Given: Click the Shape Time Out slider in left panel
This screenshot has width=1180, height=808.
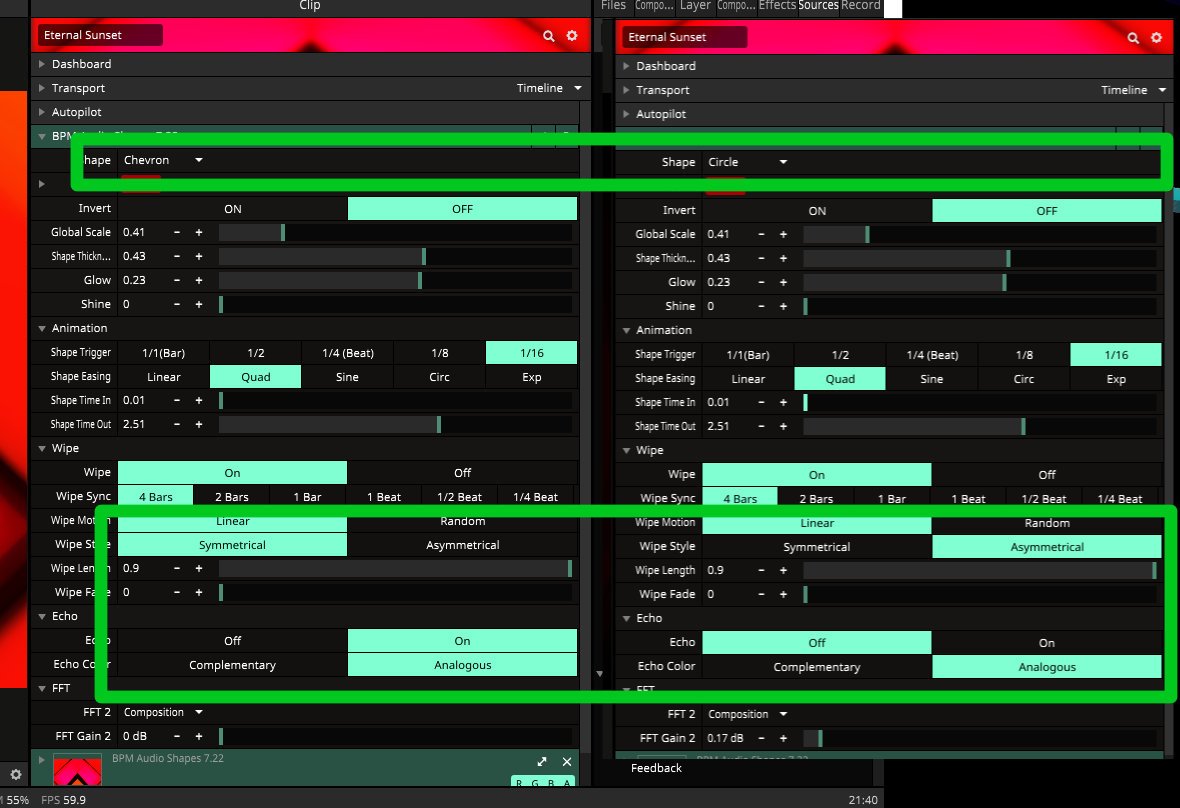Looking at the screenshot, I should click(395, 424).
